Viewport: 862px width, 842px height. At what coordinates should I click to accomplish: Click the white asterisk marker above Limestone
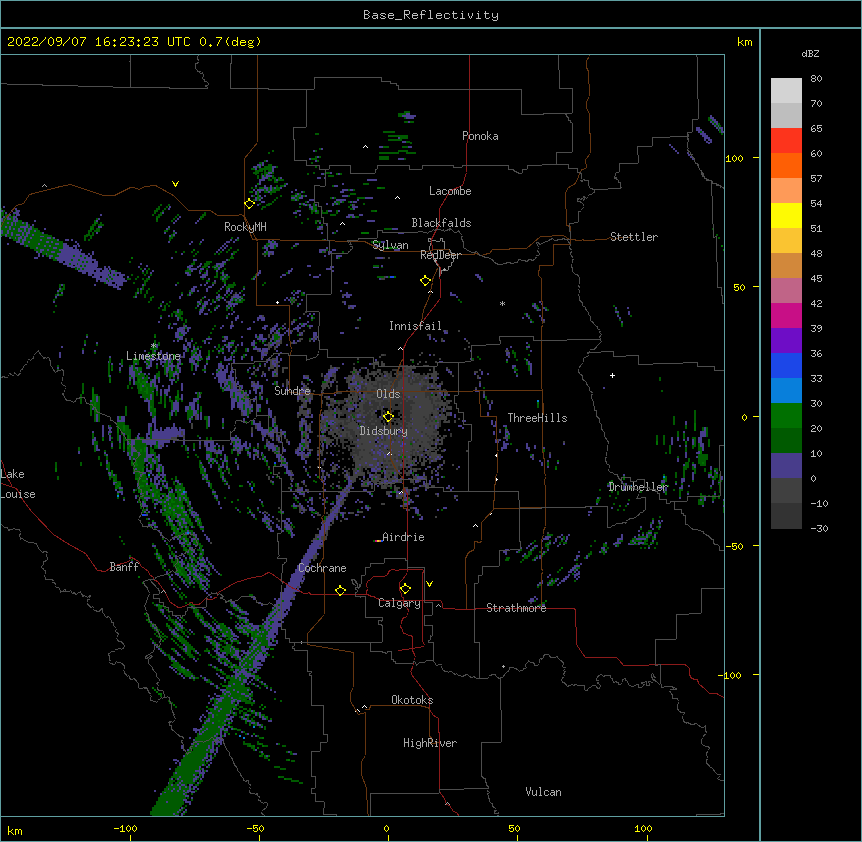click(154, 346)
